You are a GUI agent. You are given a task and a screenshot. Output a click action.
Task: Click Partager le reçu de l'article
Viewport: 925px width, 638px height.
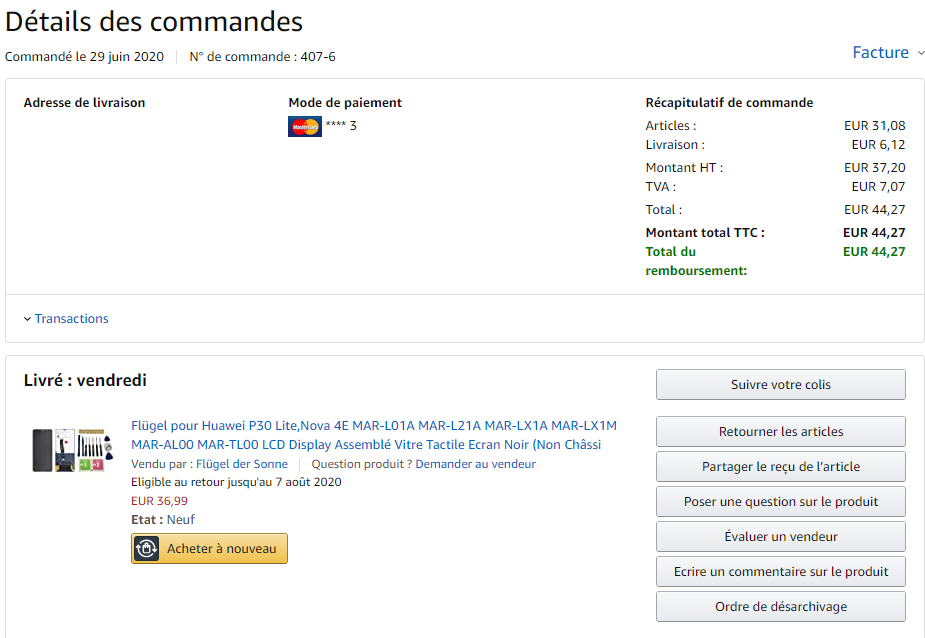coord(780,467)
